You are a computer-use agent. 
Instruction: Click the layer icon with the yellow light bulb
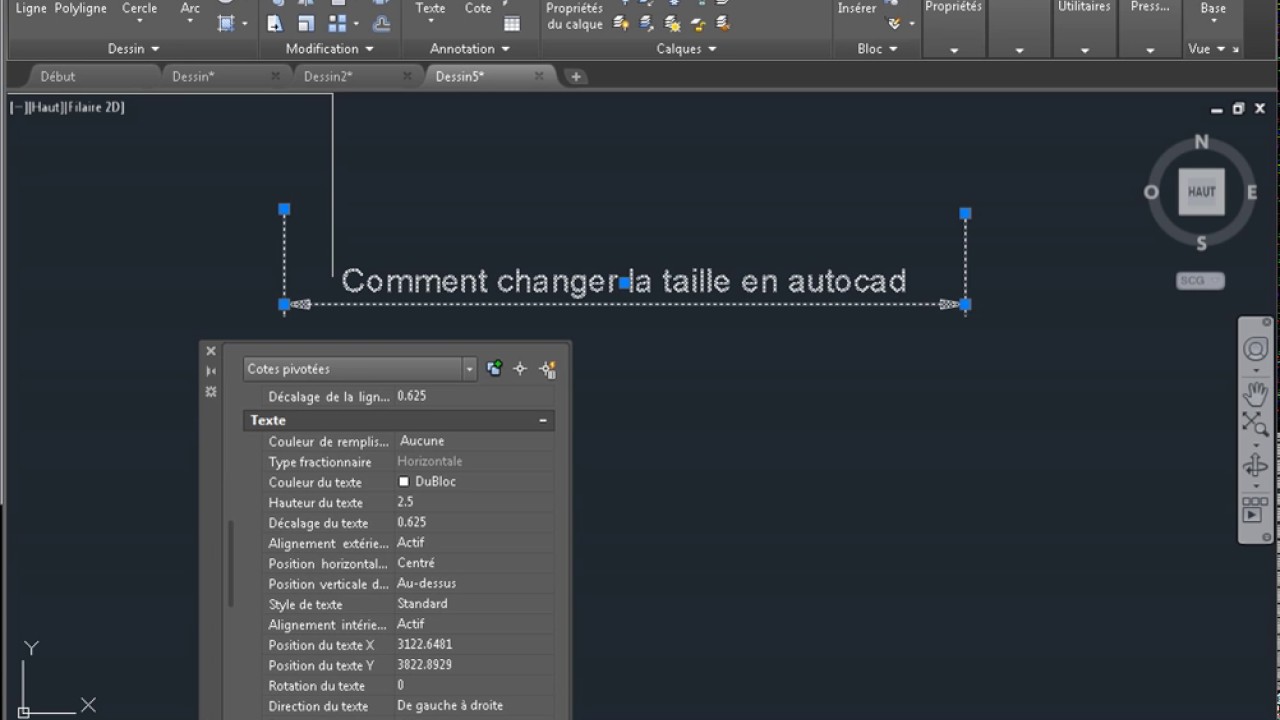pos(621,23)
